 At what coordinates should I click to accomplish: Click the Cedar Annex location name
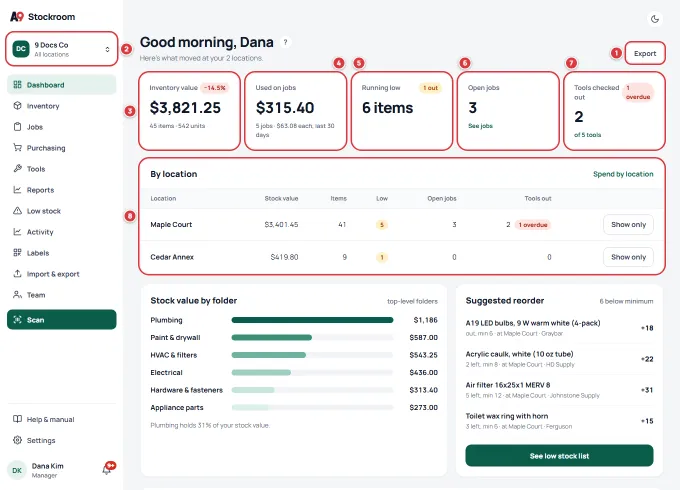pos(172,257)
